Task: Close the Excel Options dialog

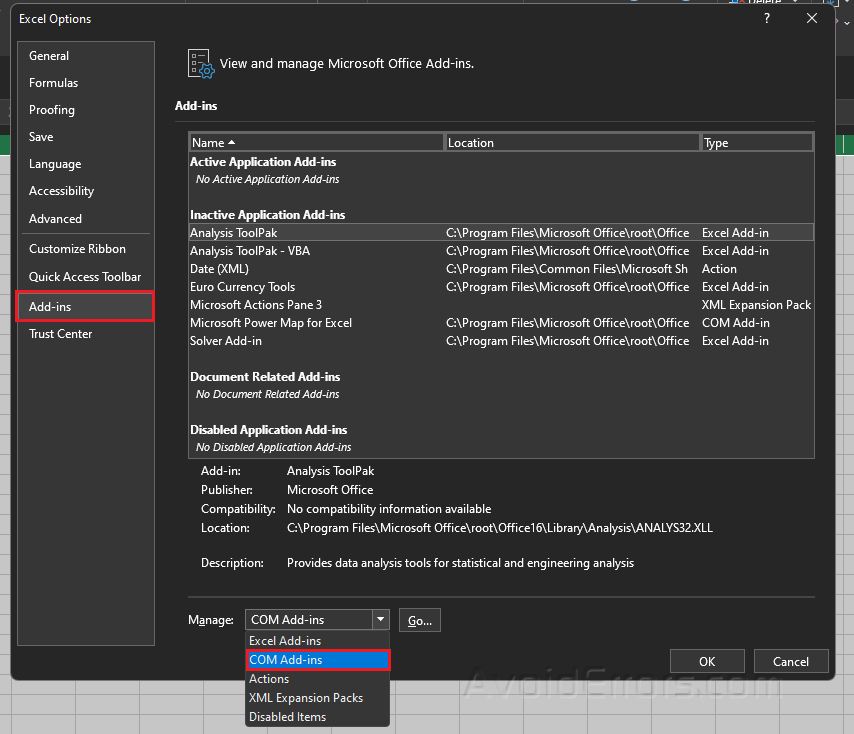Action: 812,19
